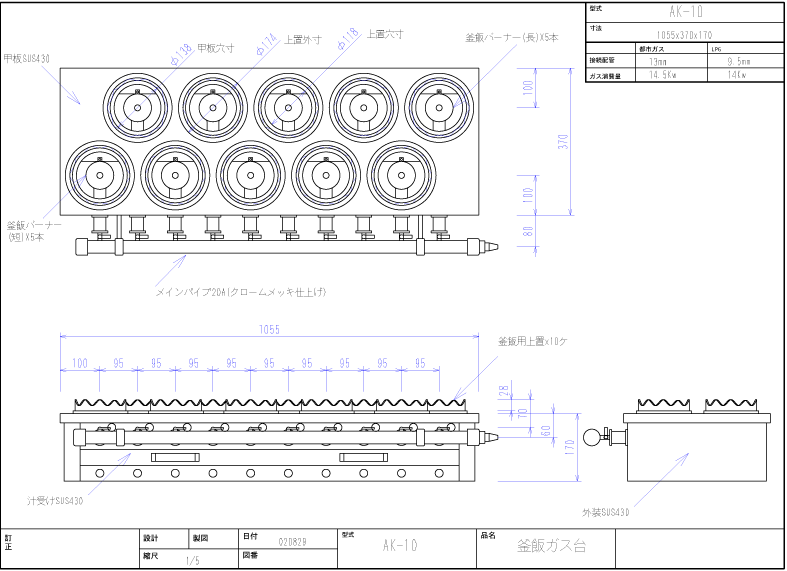The image size is (787, 571).
Task: Click the 1055 overall width dimension
Action: pos(269,328)
